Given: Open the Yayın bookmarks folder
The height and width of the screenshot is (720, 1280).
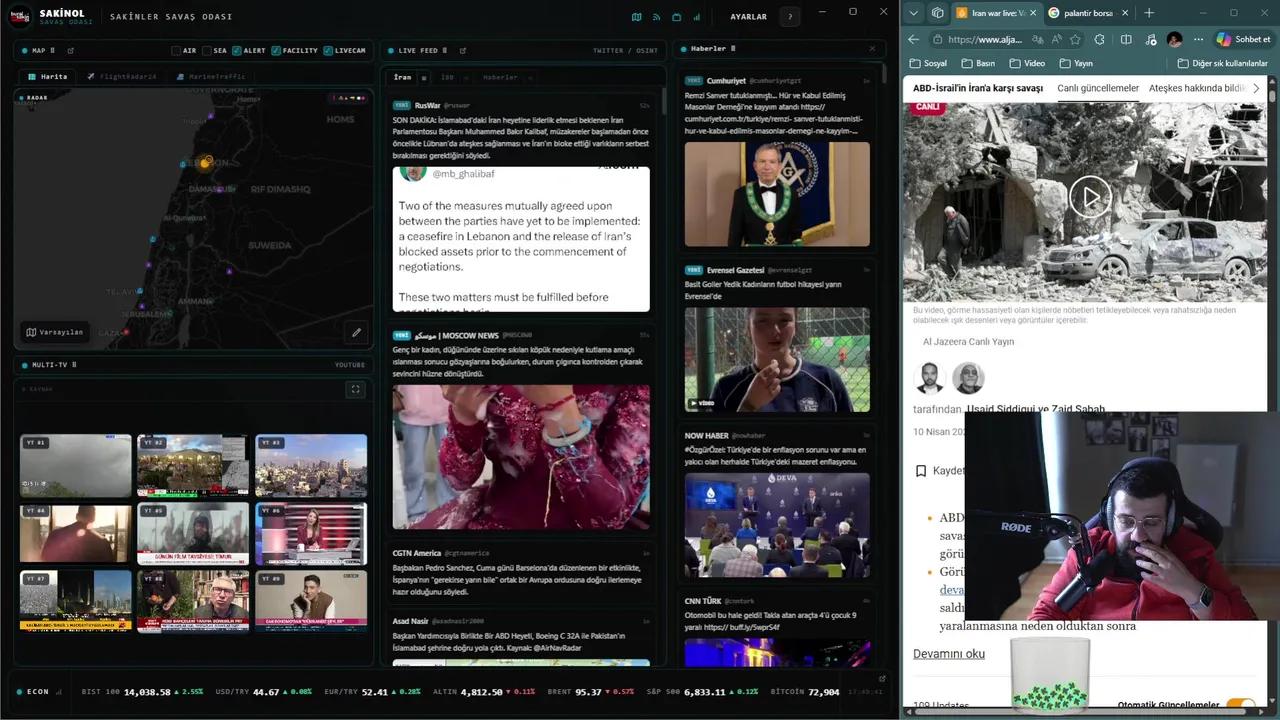Looking at the screenshot, I should pyautogui.click(x=1076, y=63).
